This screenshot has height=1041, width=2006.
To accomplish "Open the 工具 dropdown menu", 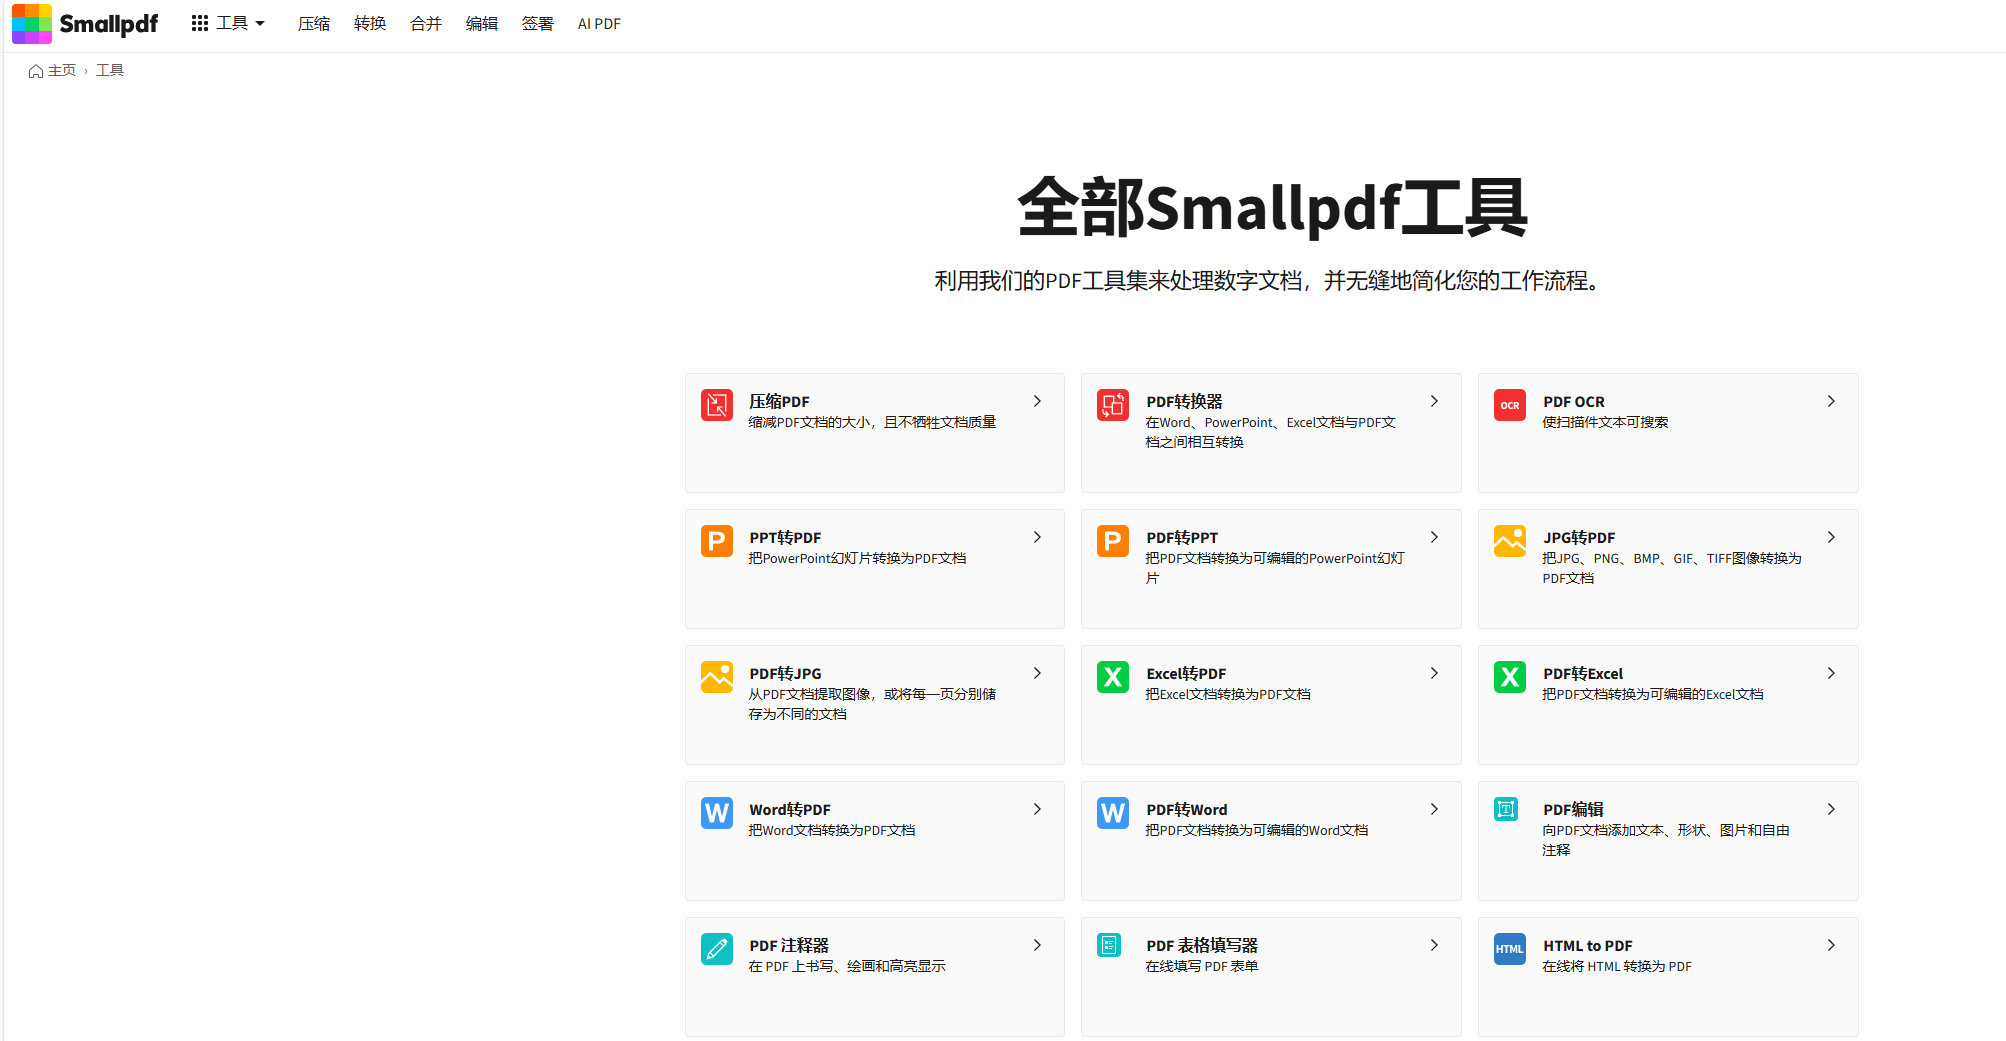I will (228, 23).
